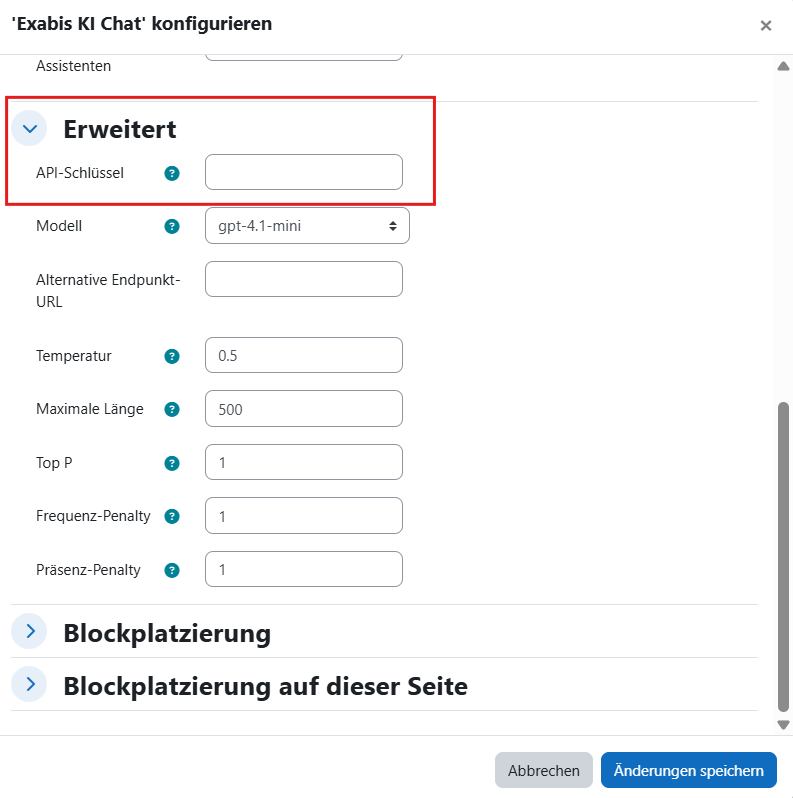Click the help icon beside API-Schlüssel
Viewport: 793px width, 798px height.
pos(172,173)
